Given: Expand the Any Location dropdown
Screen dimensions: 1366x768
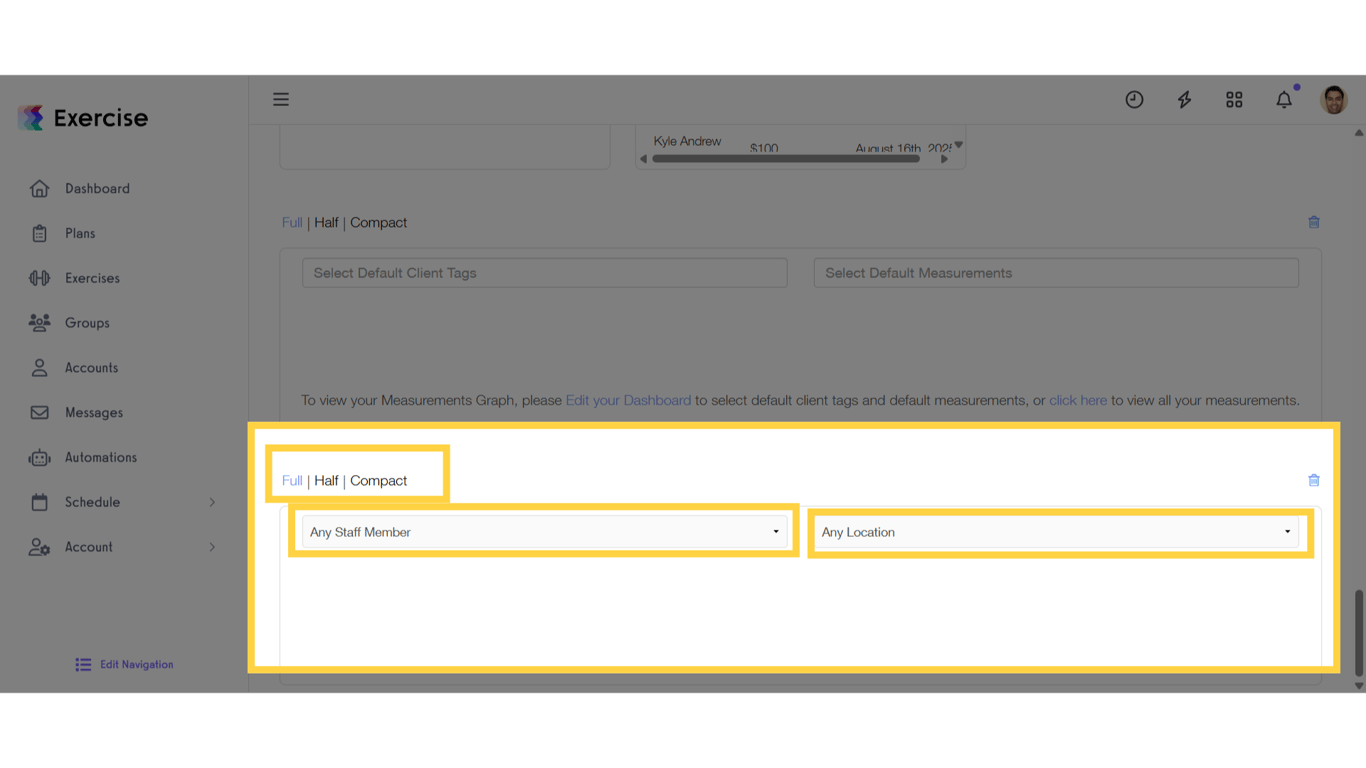Looking at the screenshot, I should tap(1058, 532).
